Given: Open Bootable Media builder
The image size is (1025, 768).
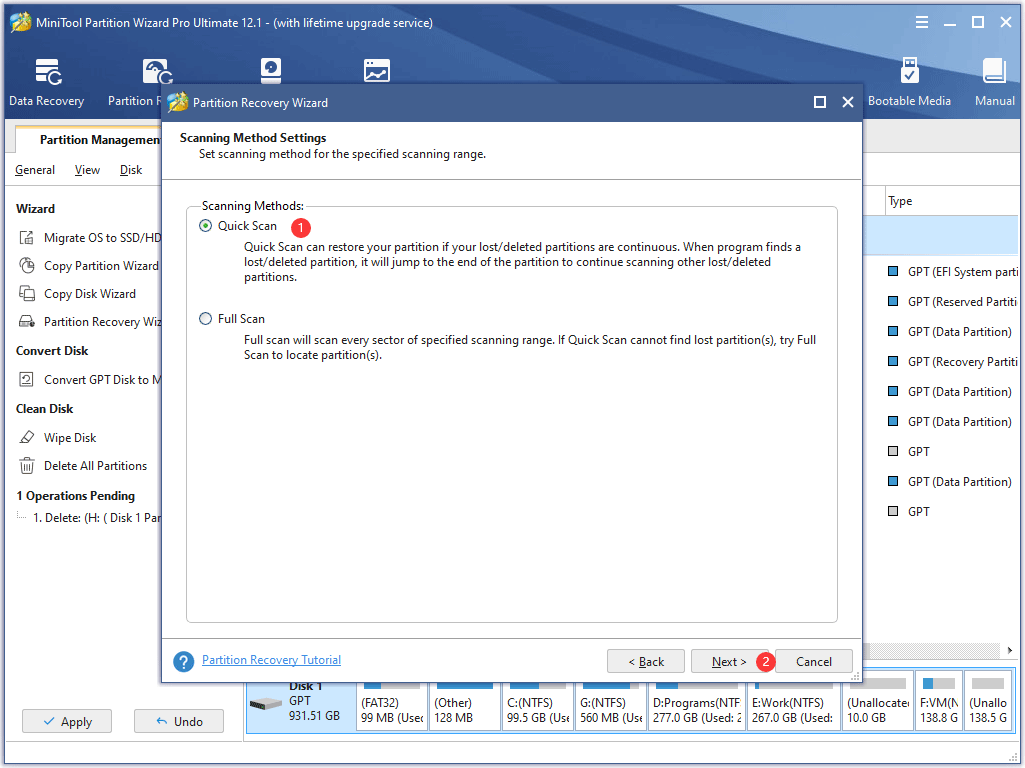Looking at the screenshot, I should click(x=909, y=82).
